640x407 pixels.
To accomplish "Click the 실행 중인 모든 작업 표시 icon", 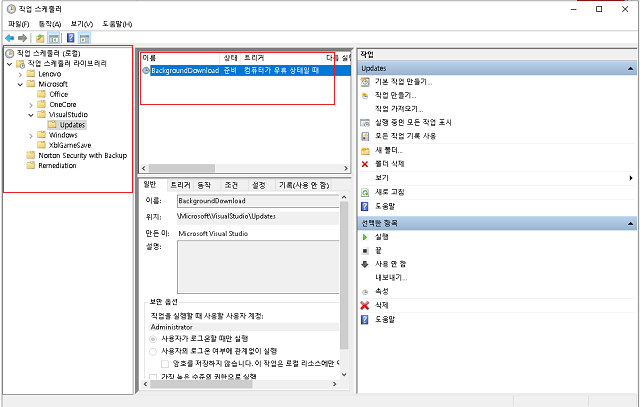I will pos(365,122).
